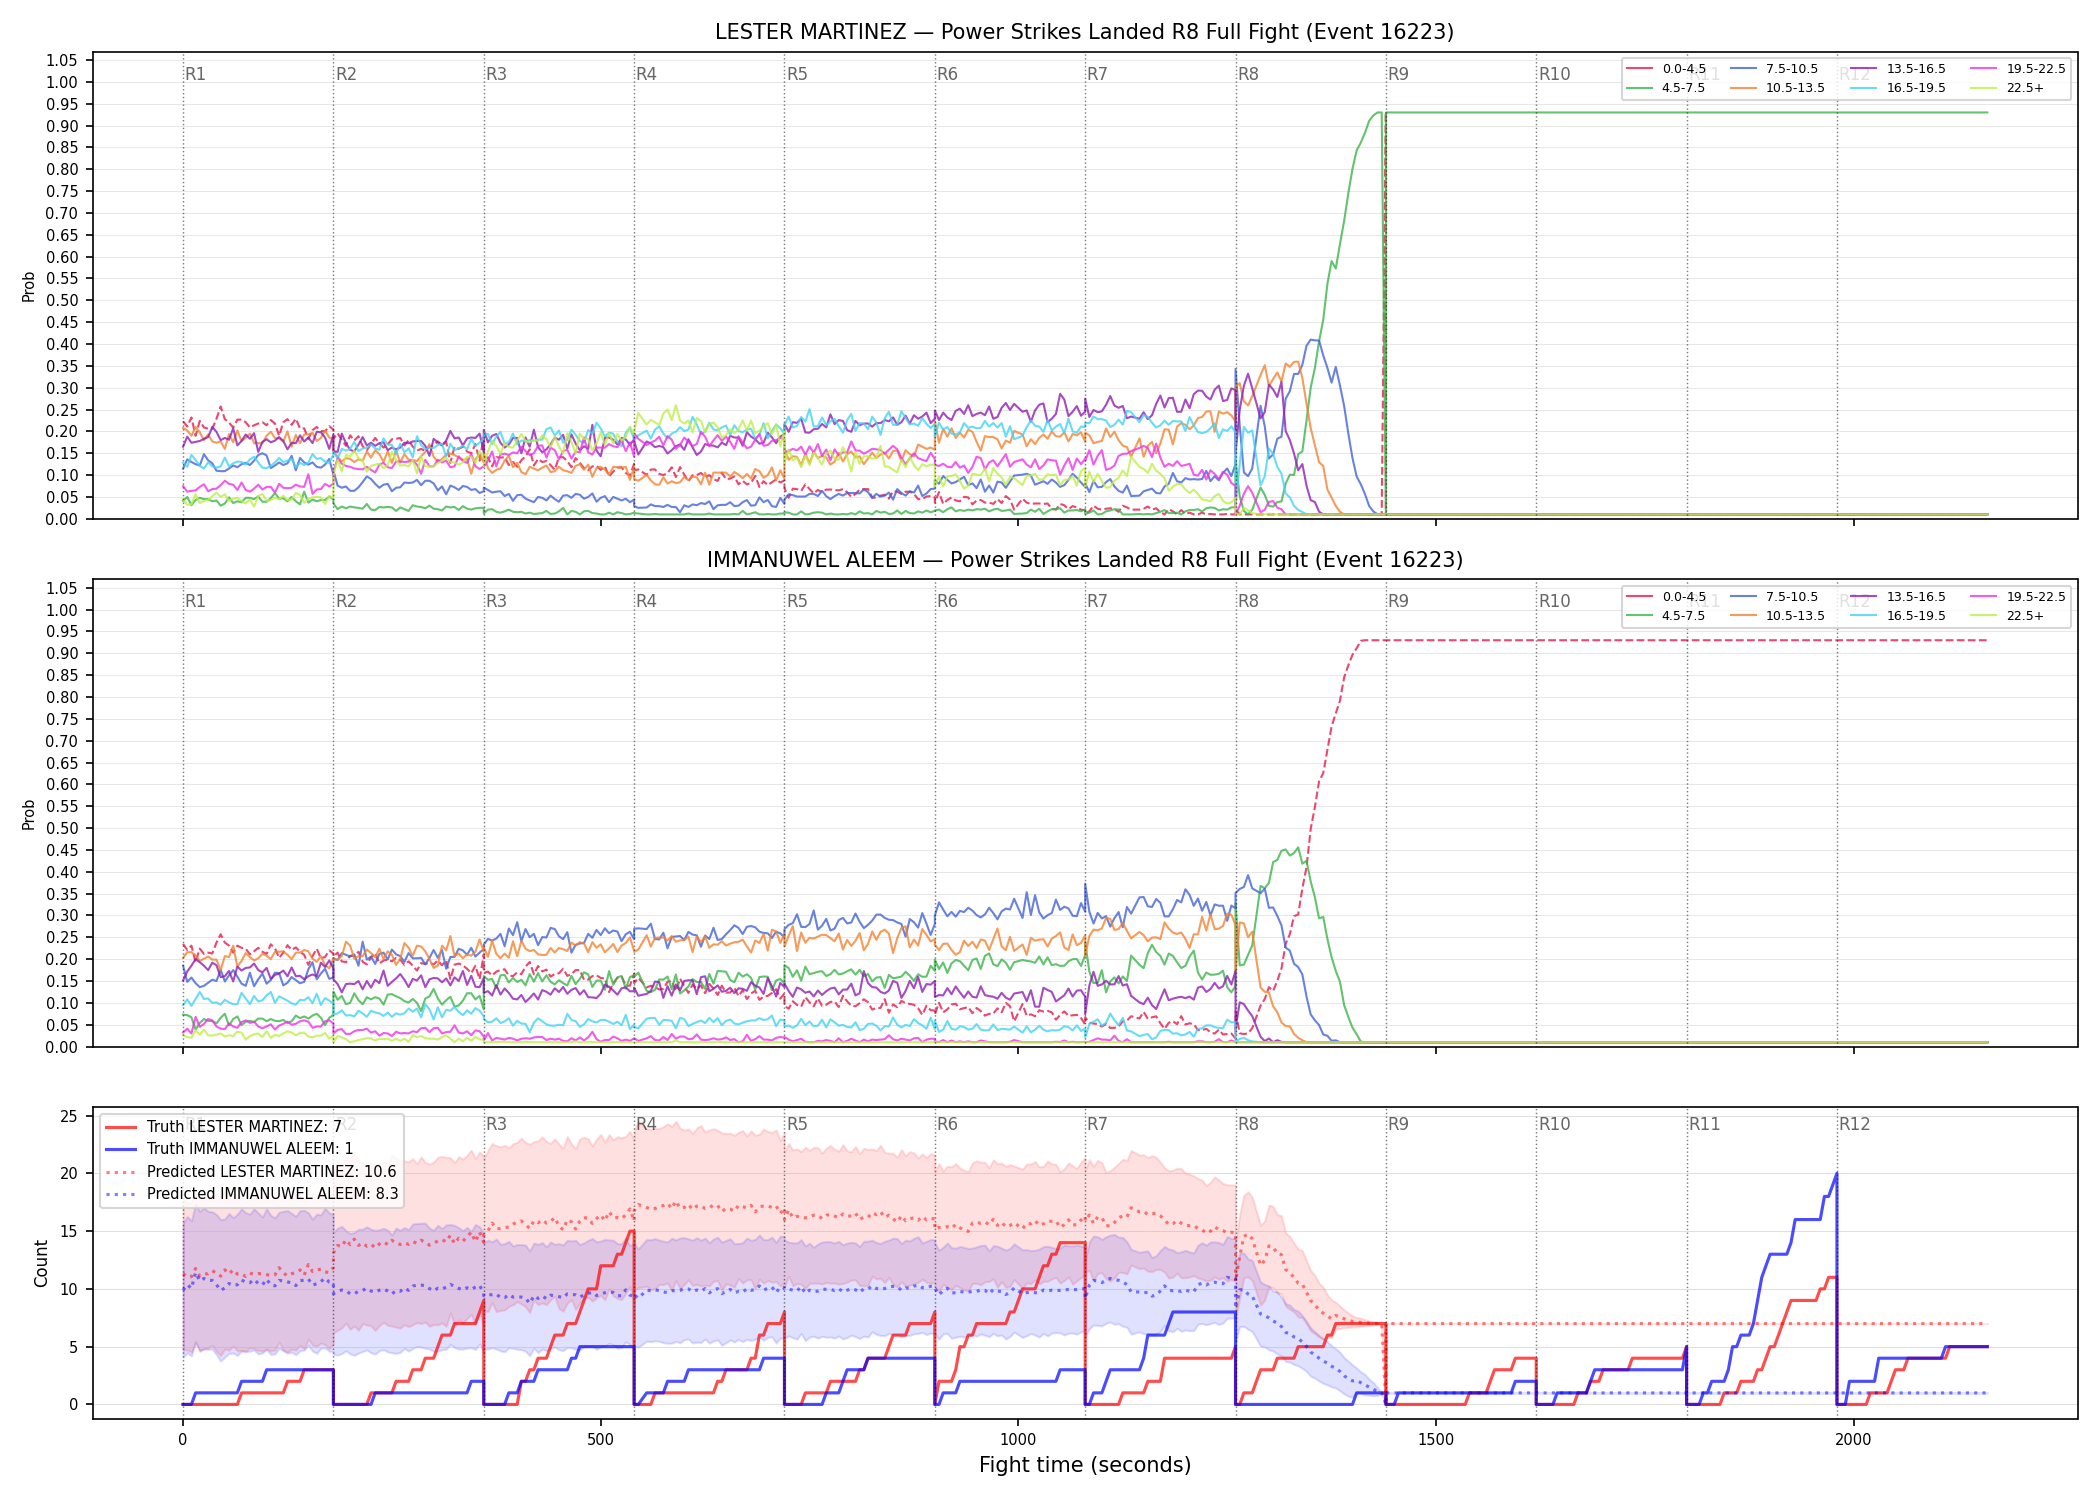The width and height of the screenshot is (2100, 1500).
Task: Click the 22.5+ legend entry in top chart
Action: coord(2008,88)
